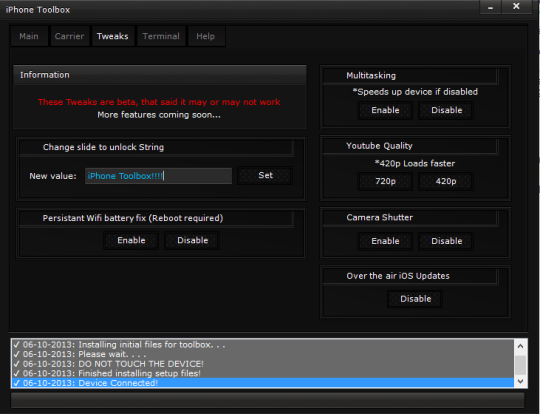540x414 pixels.
Task: Enable Persistant Wifi battery fix
Action: [x=131, y=240]
